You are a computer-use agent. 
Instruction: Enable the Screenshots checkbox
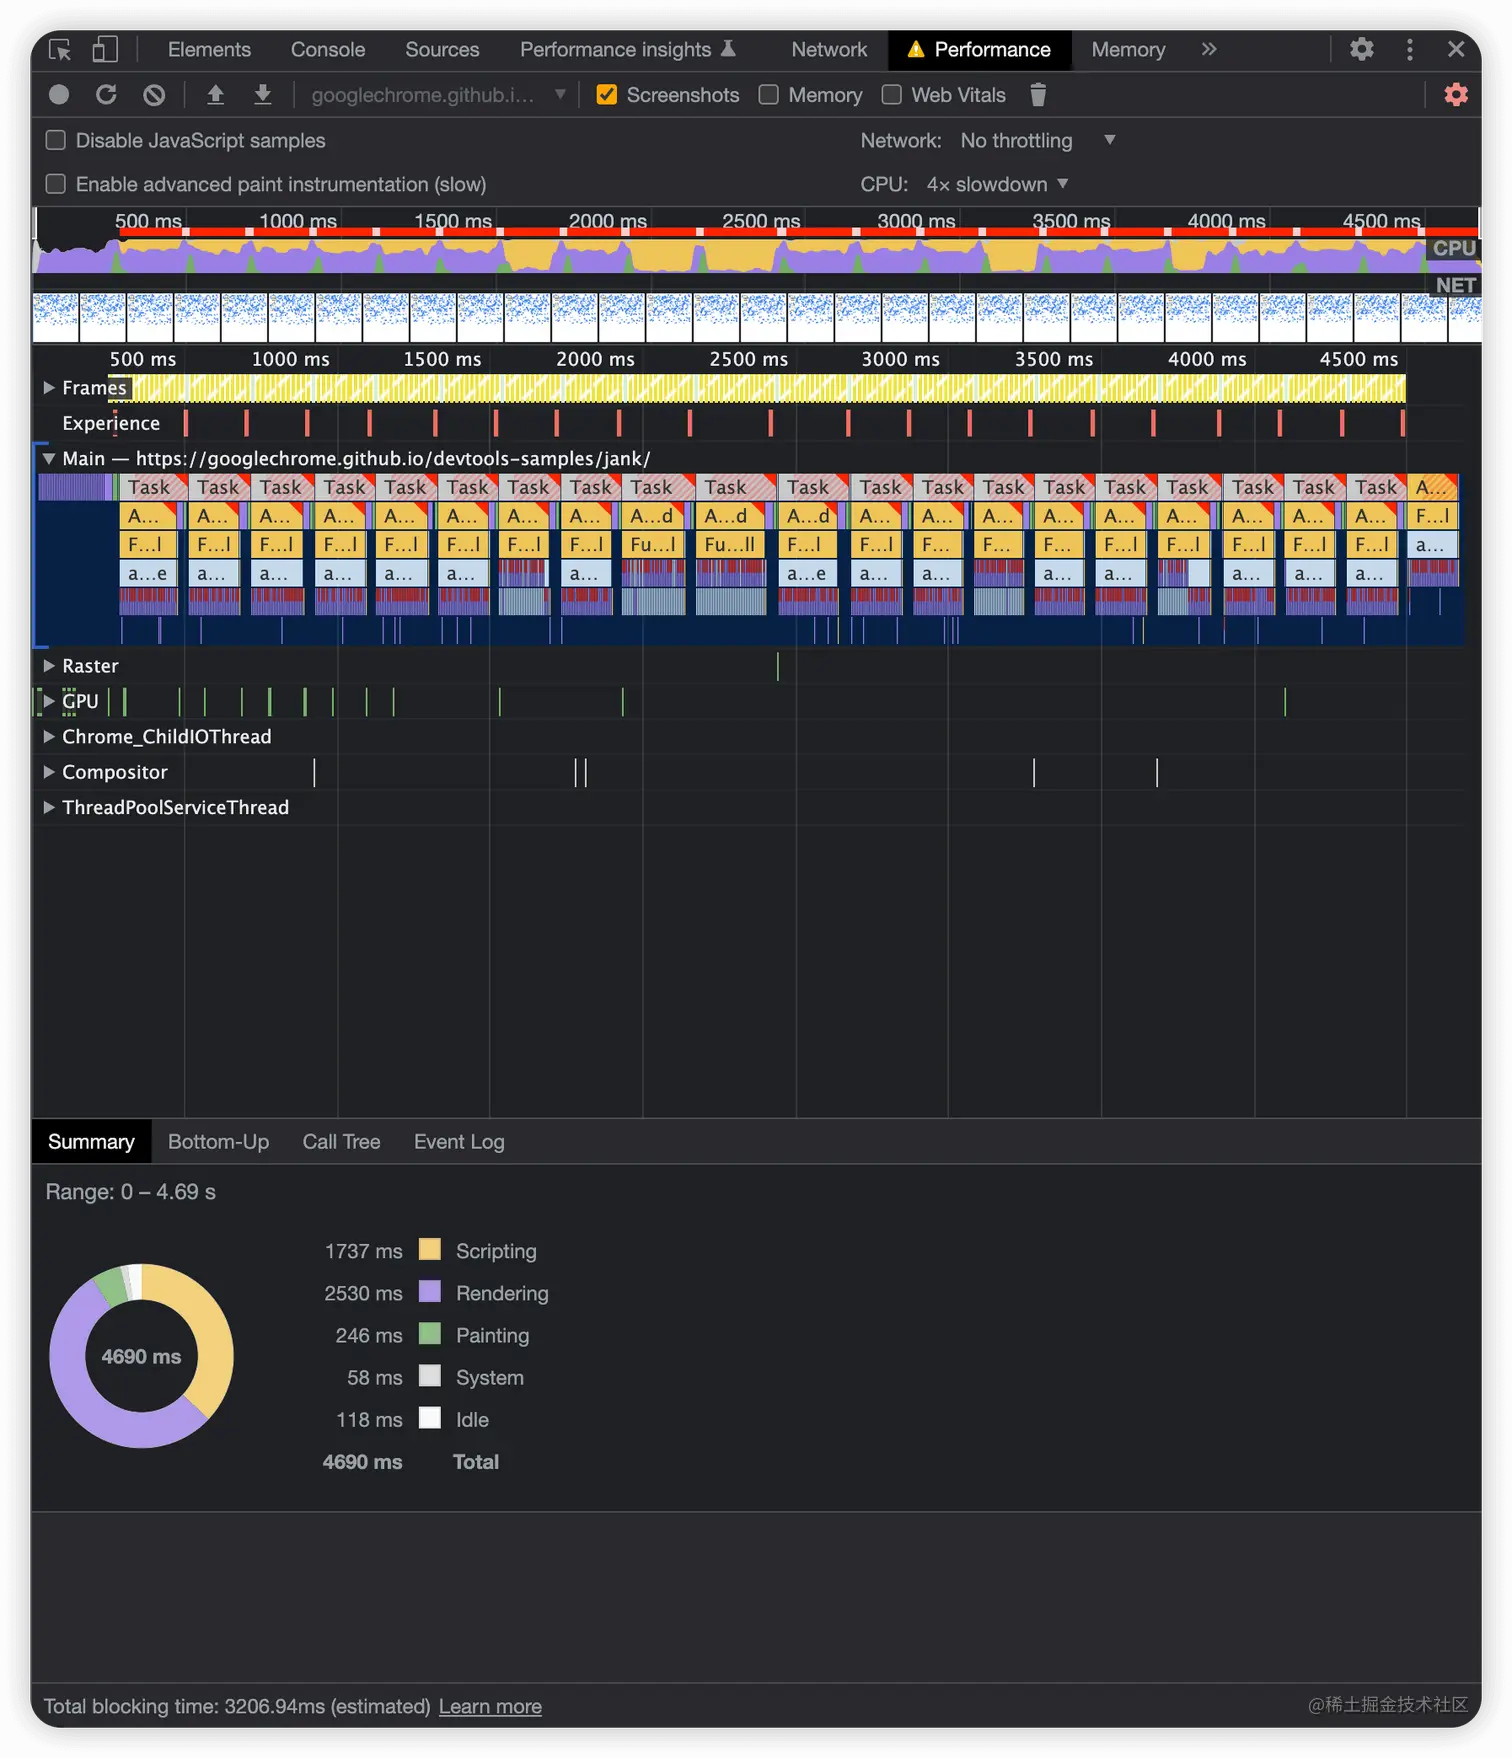(x=606, y=95)
